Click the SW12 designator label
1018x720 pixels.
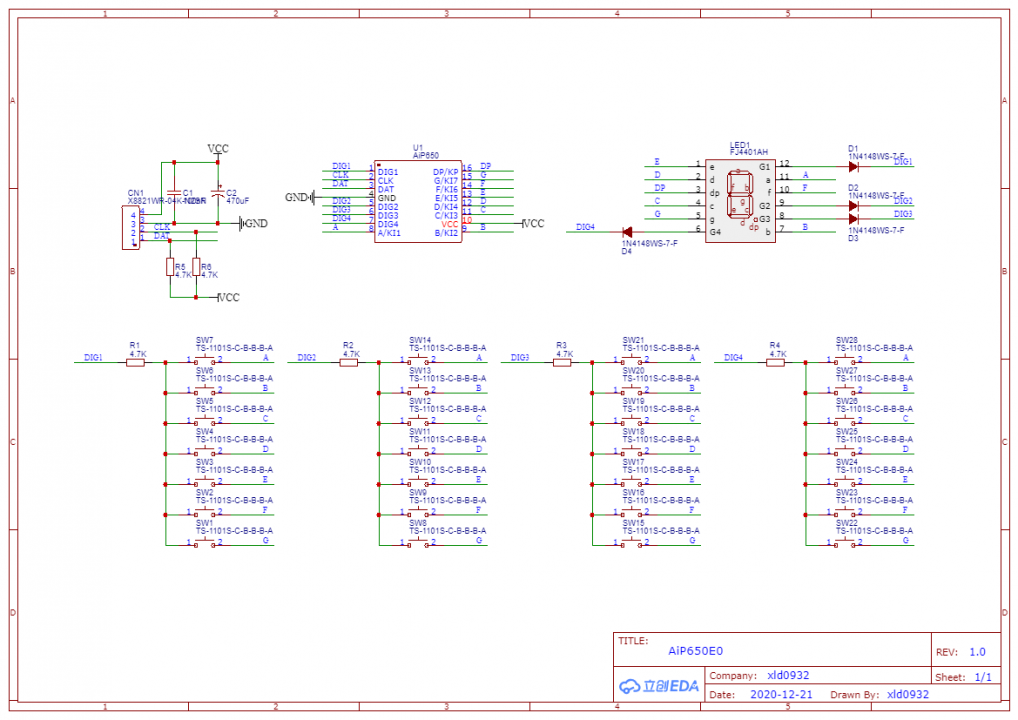pyautogui.click(x=419, y=401)
